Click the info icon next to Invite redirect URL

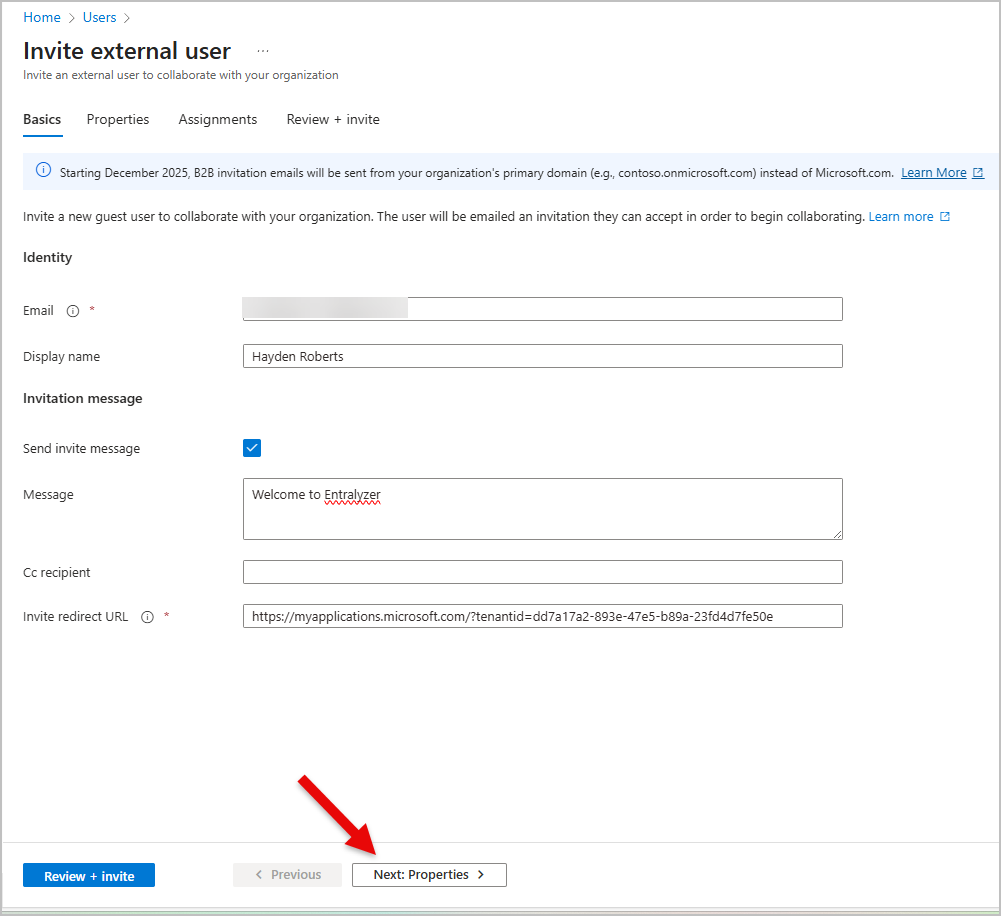click(x=147, y=615)
